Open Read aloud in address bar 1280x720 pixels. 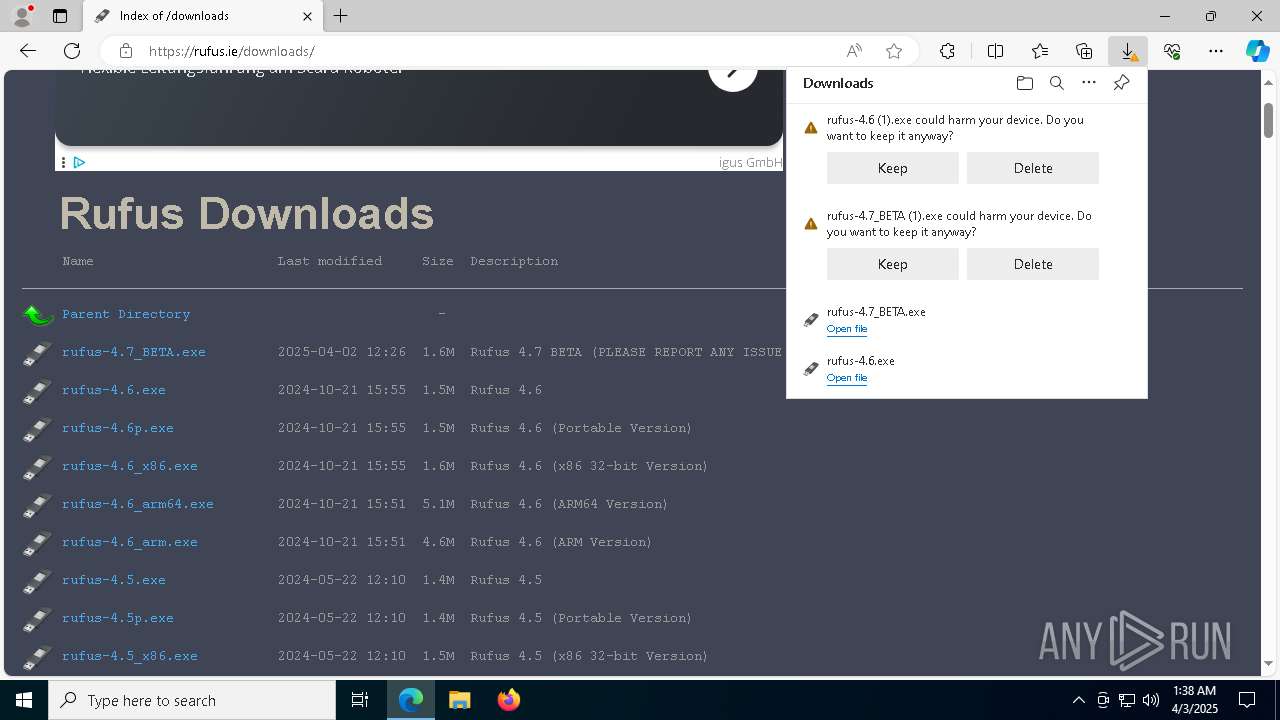click(854, 51)
